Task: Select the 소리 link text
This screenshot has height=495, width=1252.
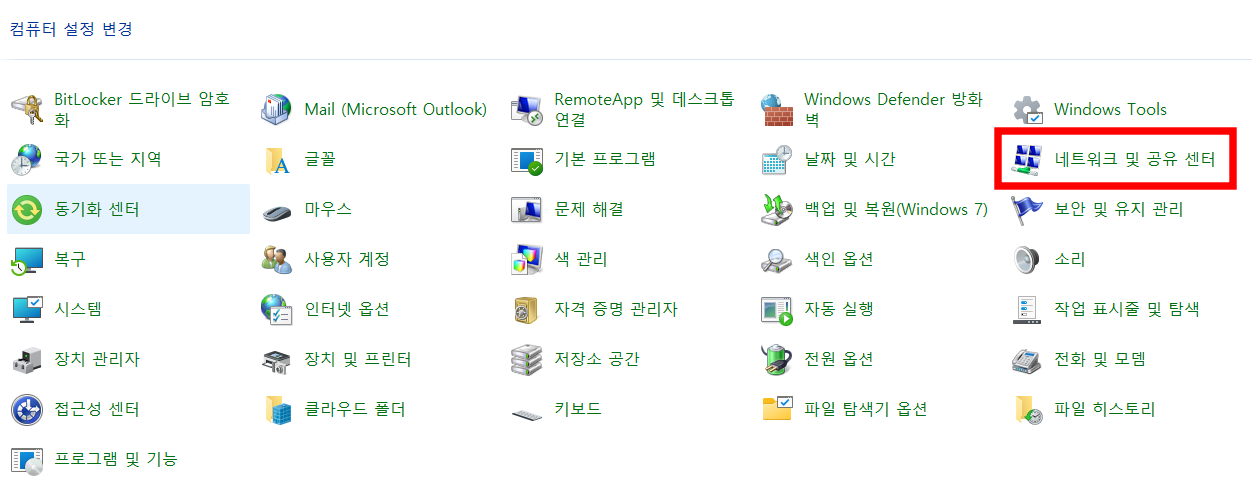Action: coord(1070,259)
